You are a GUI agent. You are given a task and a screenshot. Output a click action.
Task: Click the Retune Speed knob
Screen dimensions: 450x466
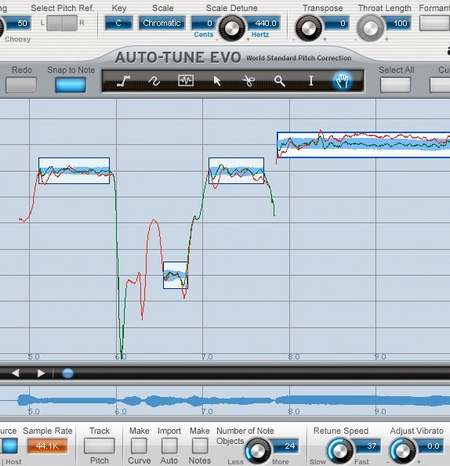340,451
